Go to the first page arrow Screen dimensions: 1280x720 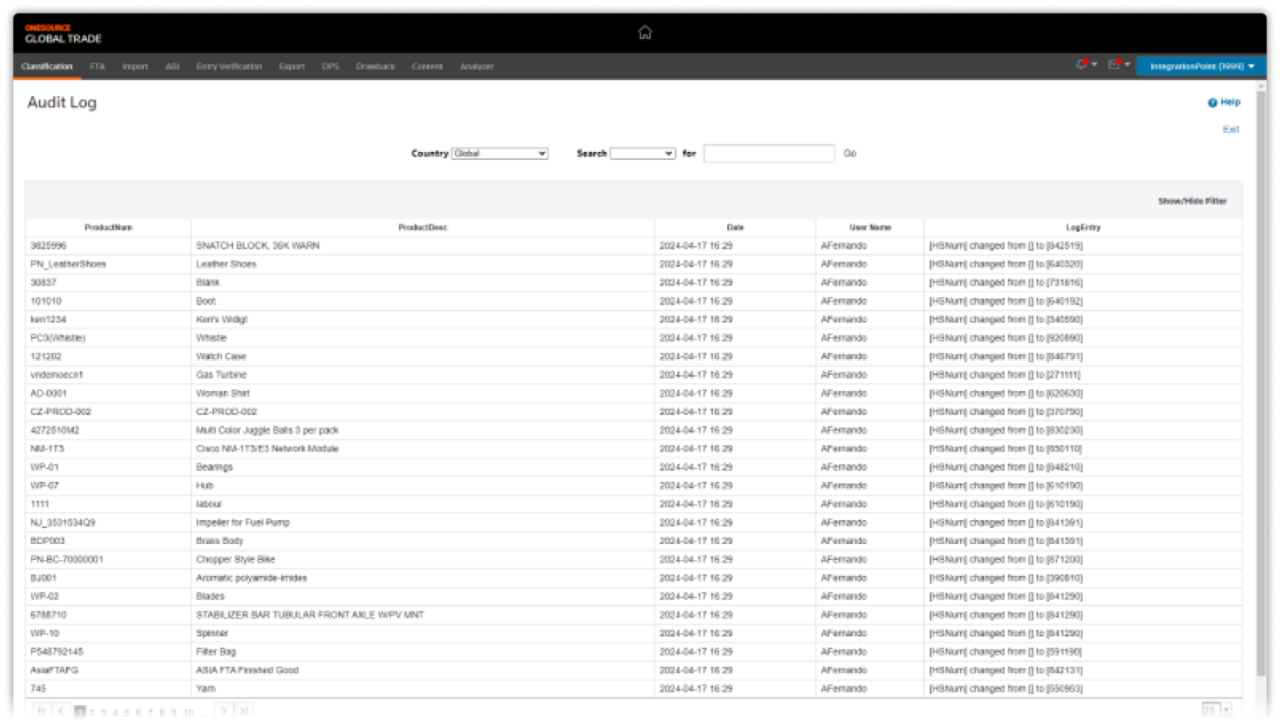click(x=42, y=711)
